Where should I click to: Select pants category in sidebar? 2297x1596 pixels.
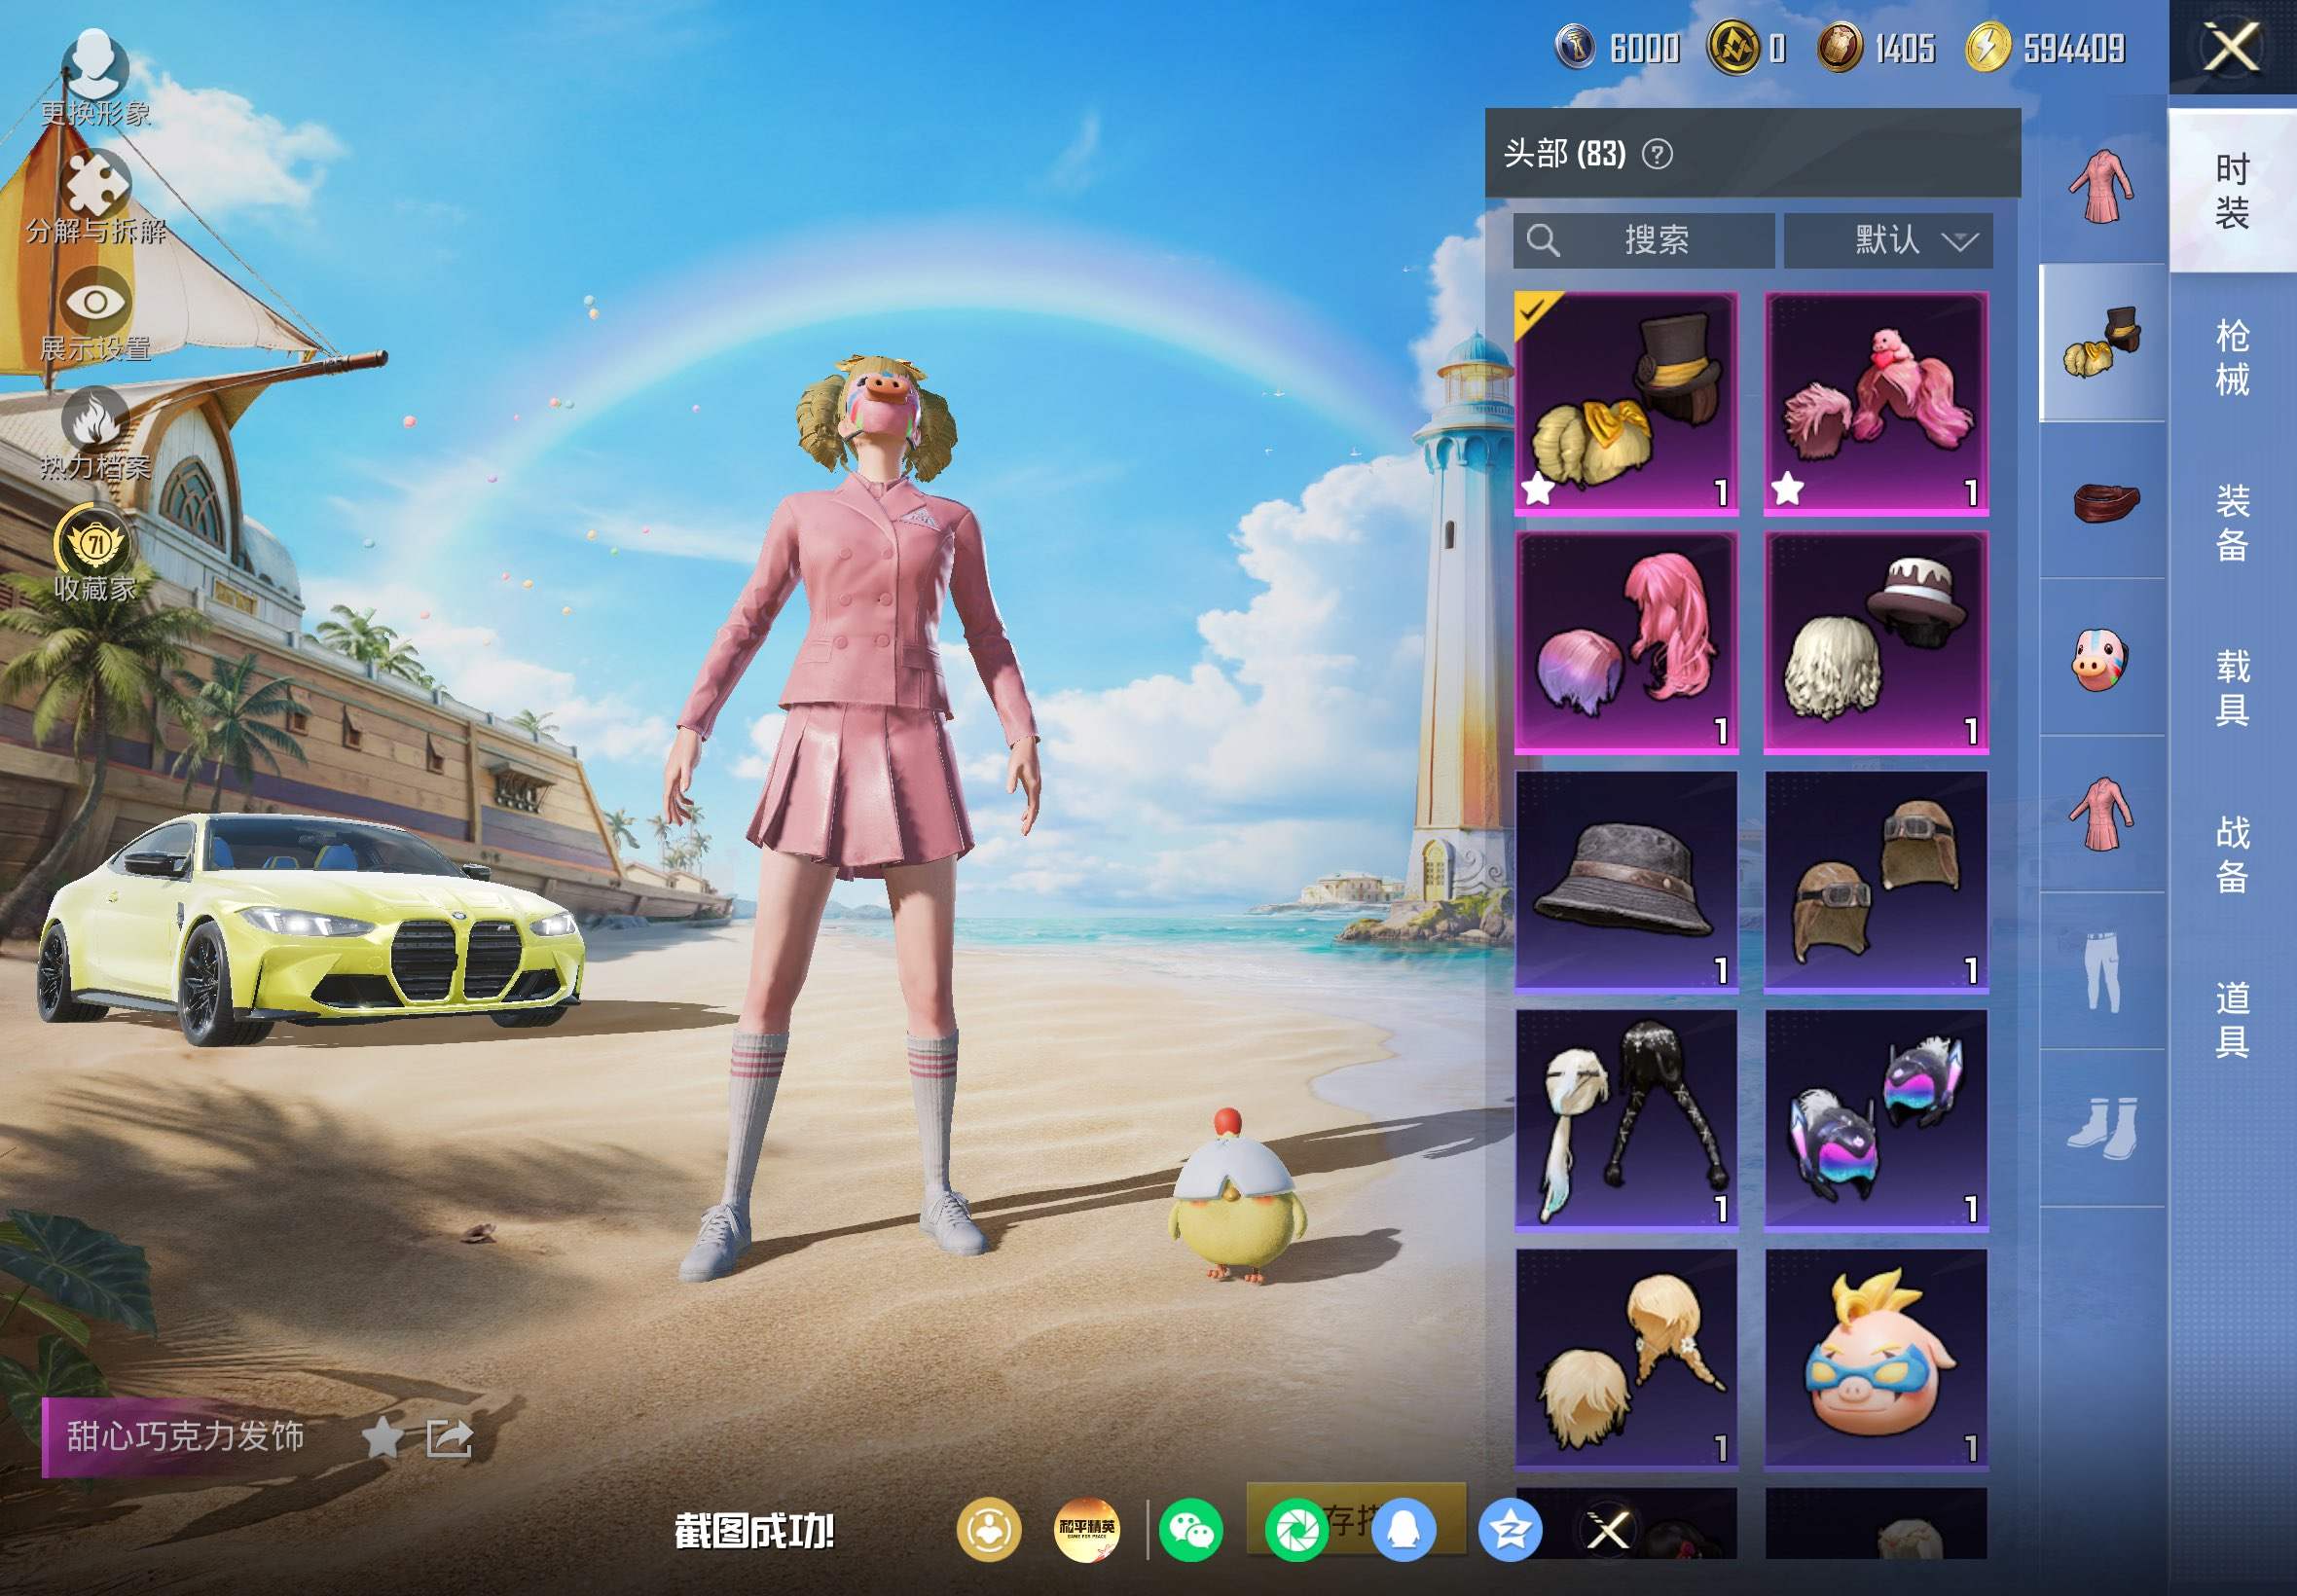point(2101,971)
